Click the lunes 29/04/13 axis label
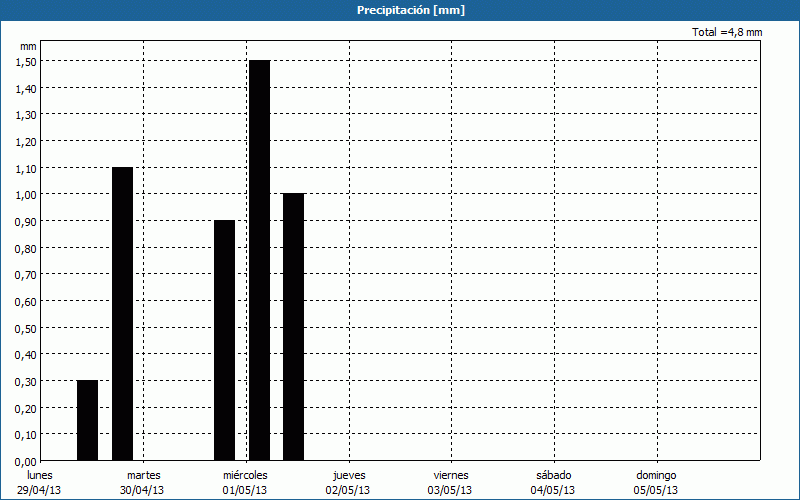Image resolution: width=800 pixels, height=500 pixels. (x=40, y=482)
